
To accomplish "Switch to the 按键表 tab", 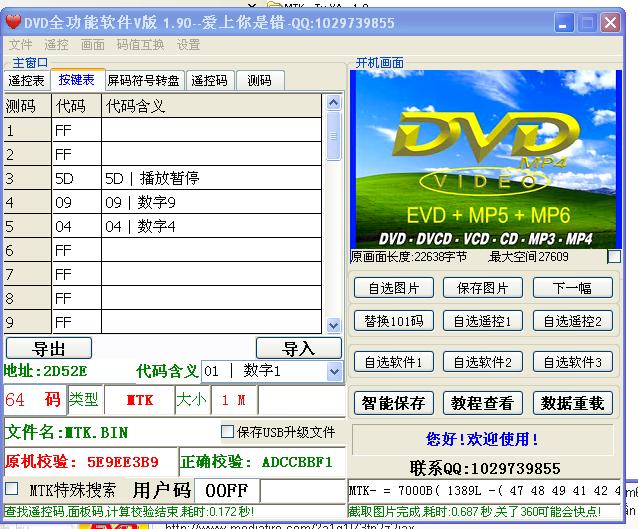I will [x=76, y=80].
